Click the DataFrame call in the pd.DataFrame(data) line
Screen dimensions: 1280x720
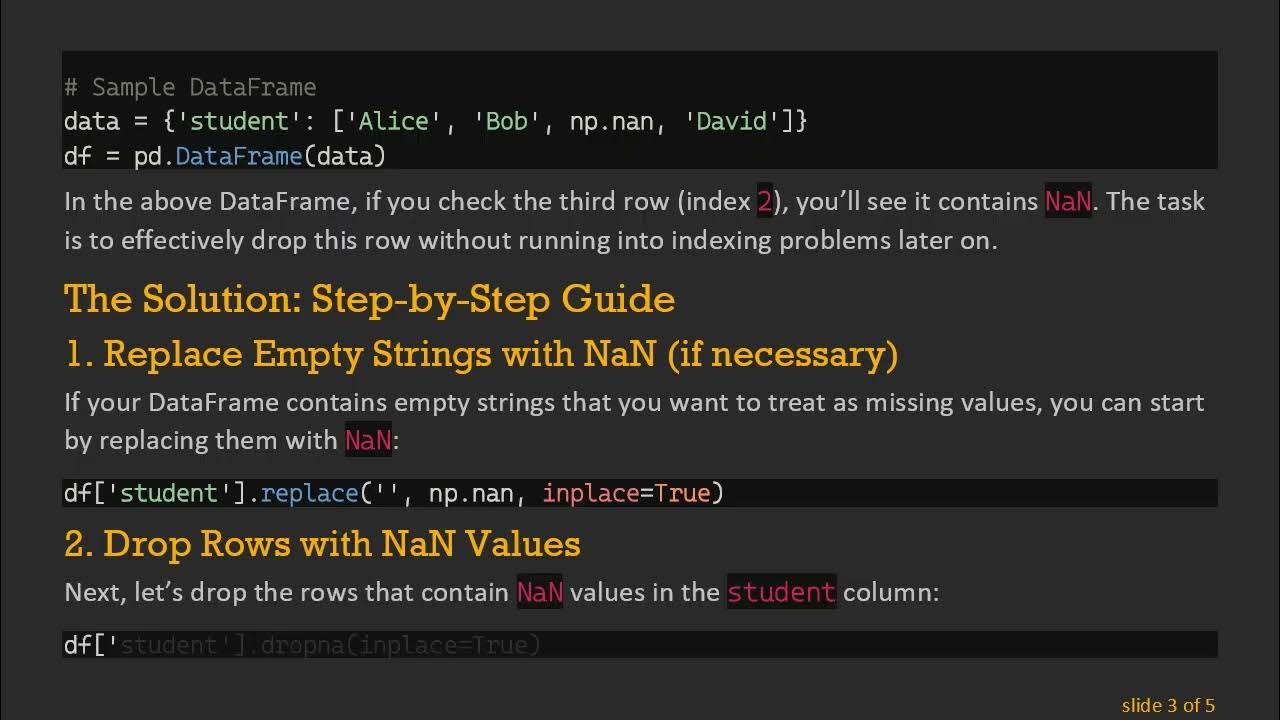(x=238, y=156)
